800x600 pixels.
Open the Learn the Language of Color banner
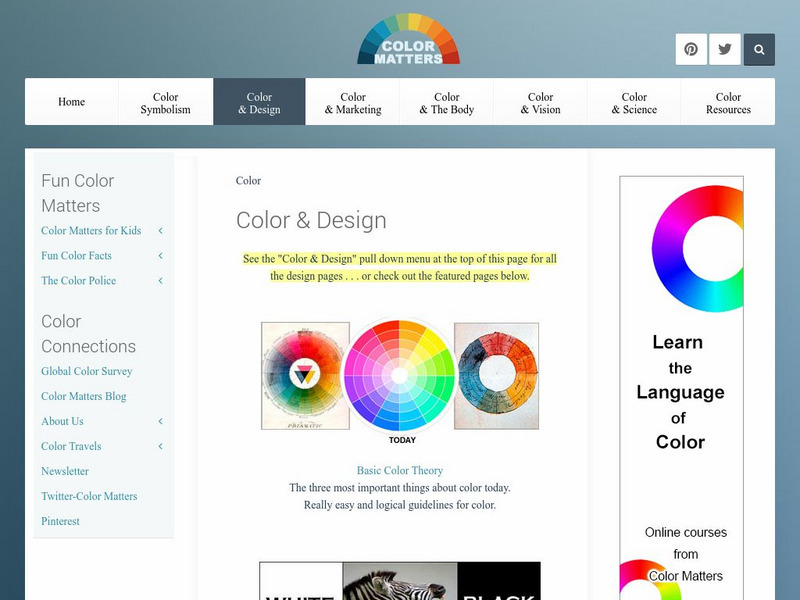[x=681, y=388]
